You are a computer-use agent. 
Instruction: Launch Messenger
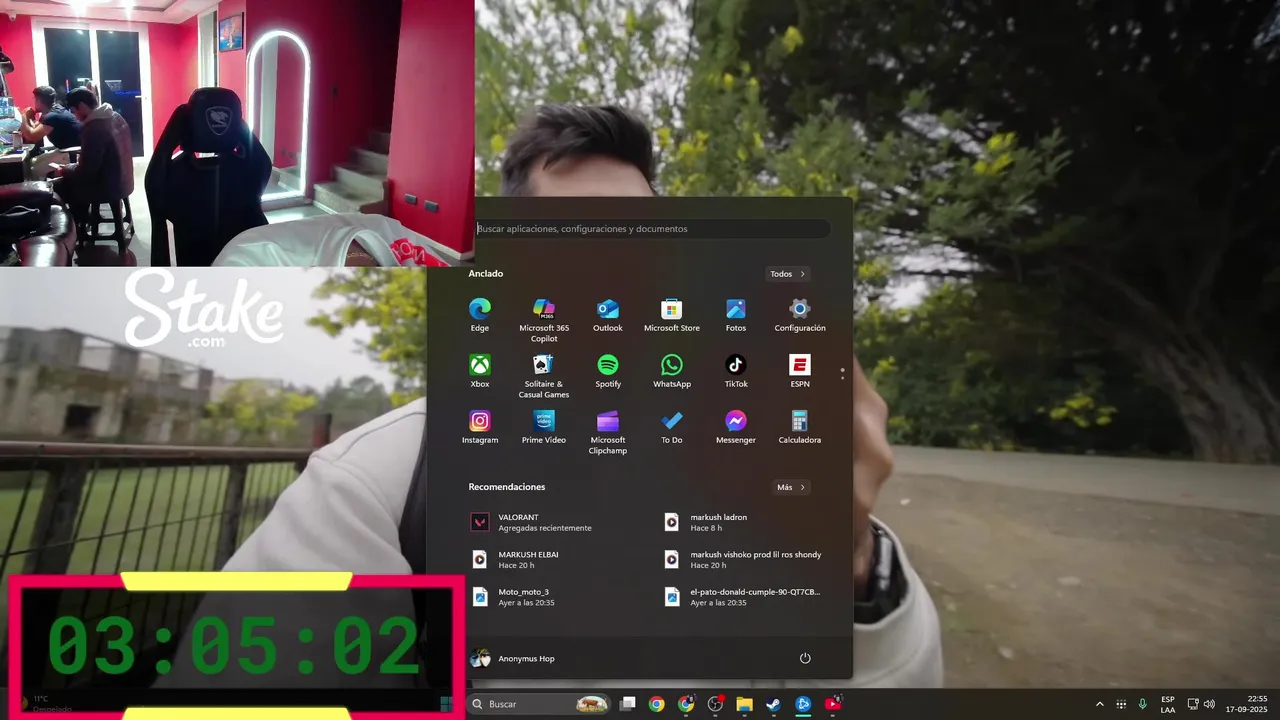[736, 427]
